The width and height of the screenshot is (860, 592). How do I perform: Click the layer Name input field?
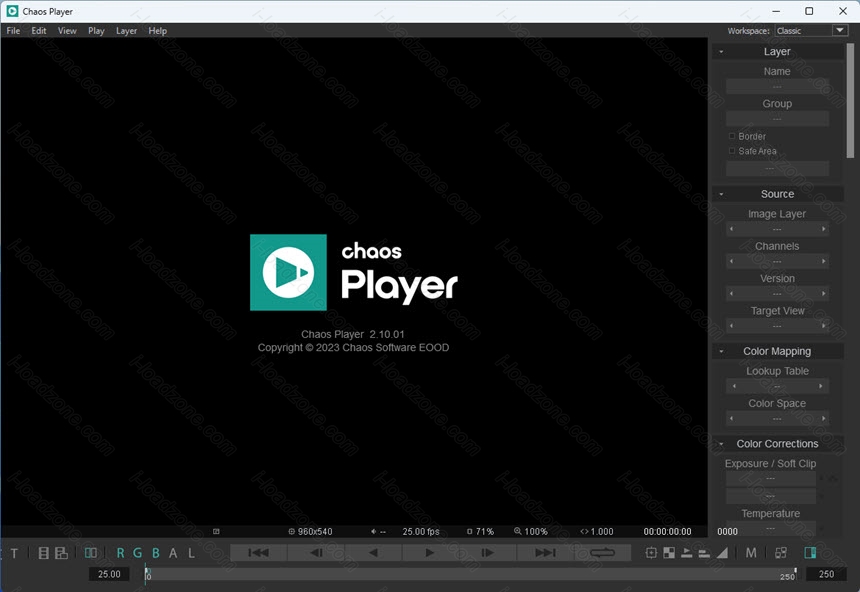777,87
